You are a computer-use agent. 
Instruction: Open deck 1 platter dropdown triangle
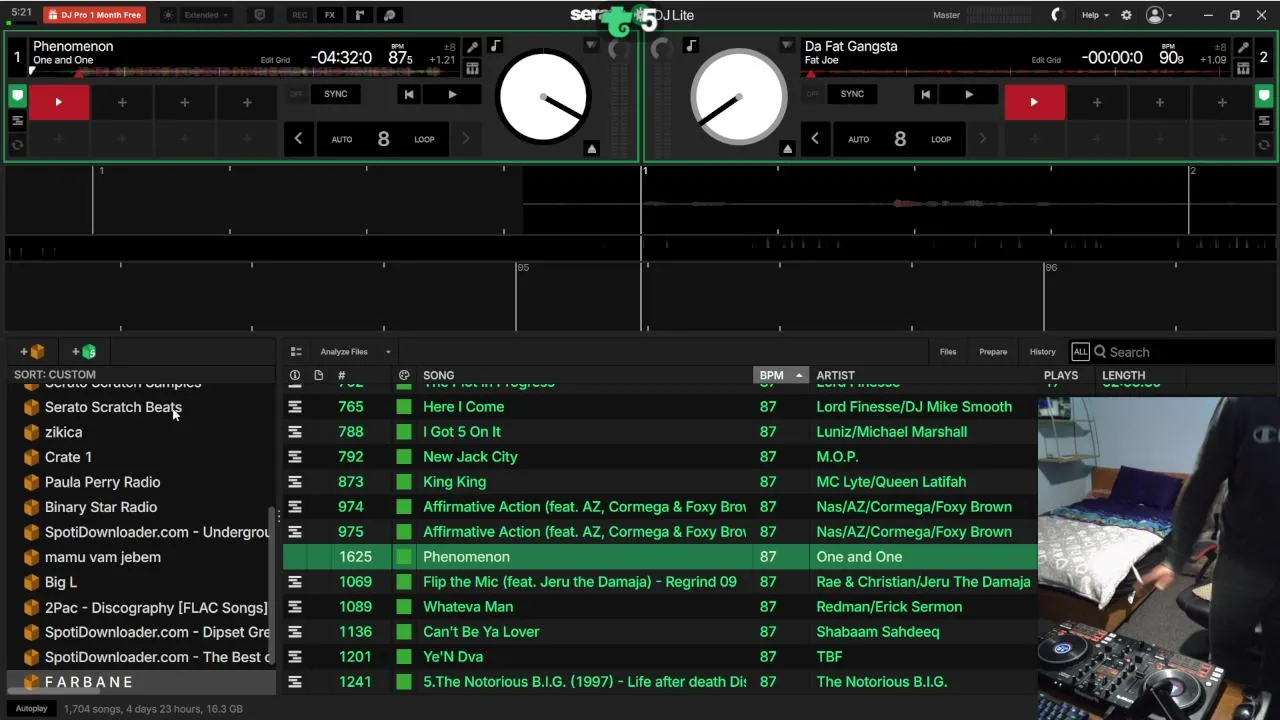(x=591, y=46)
